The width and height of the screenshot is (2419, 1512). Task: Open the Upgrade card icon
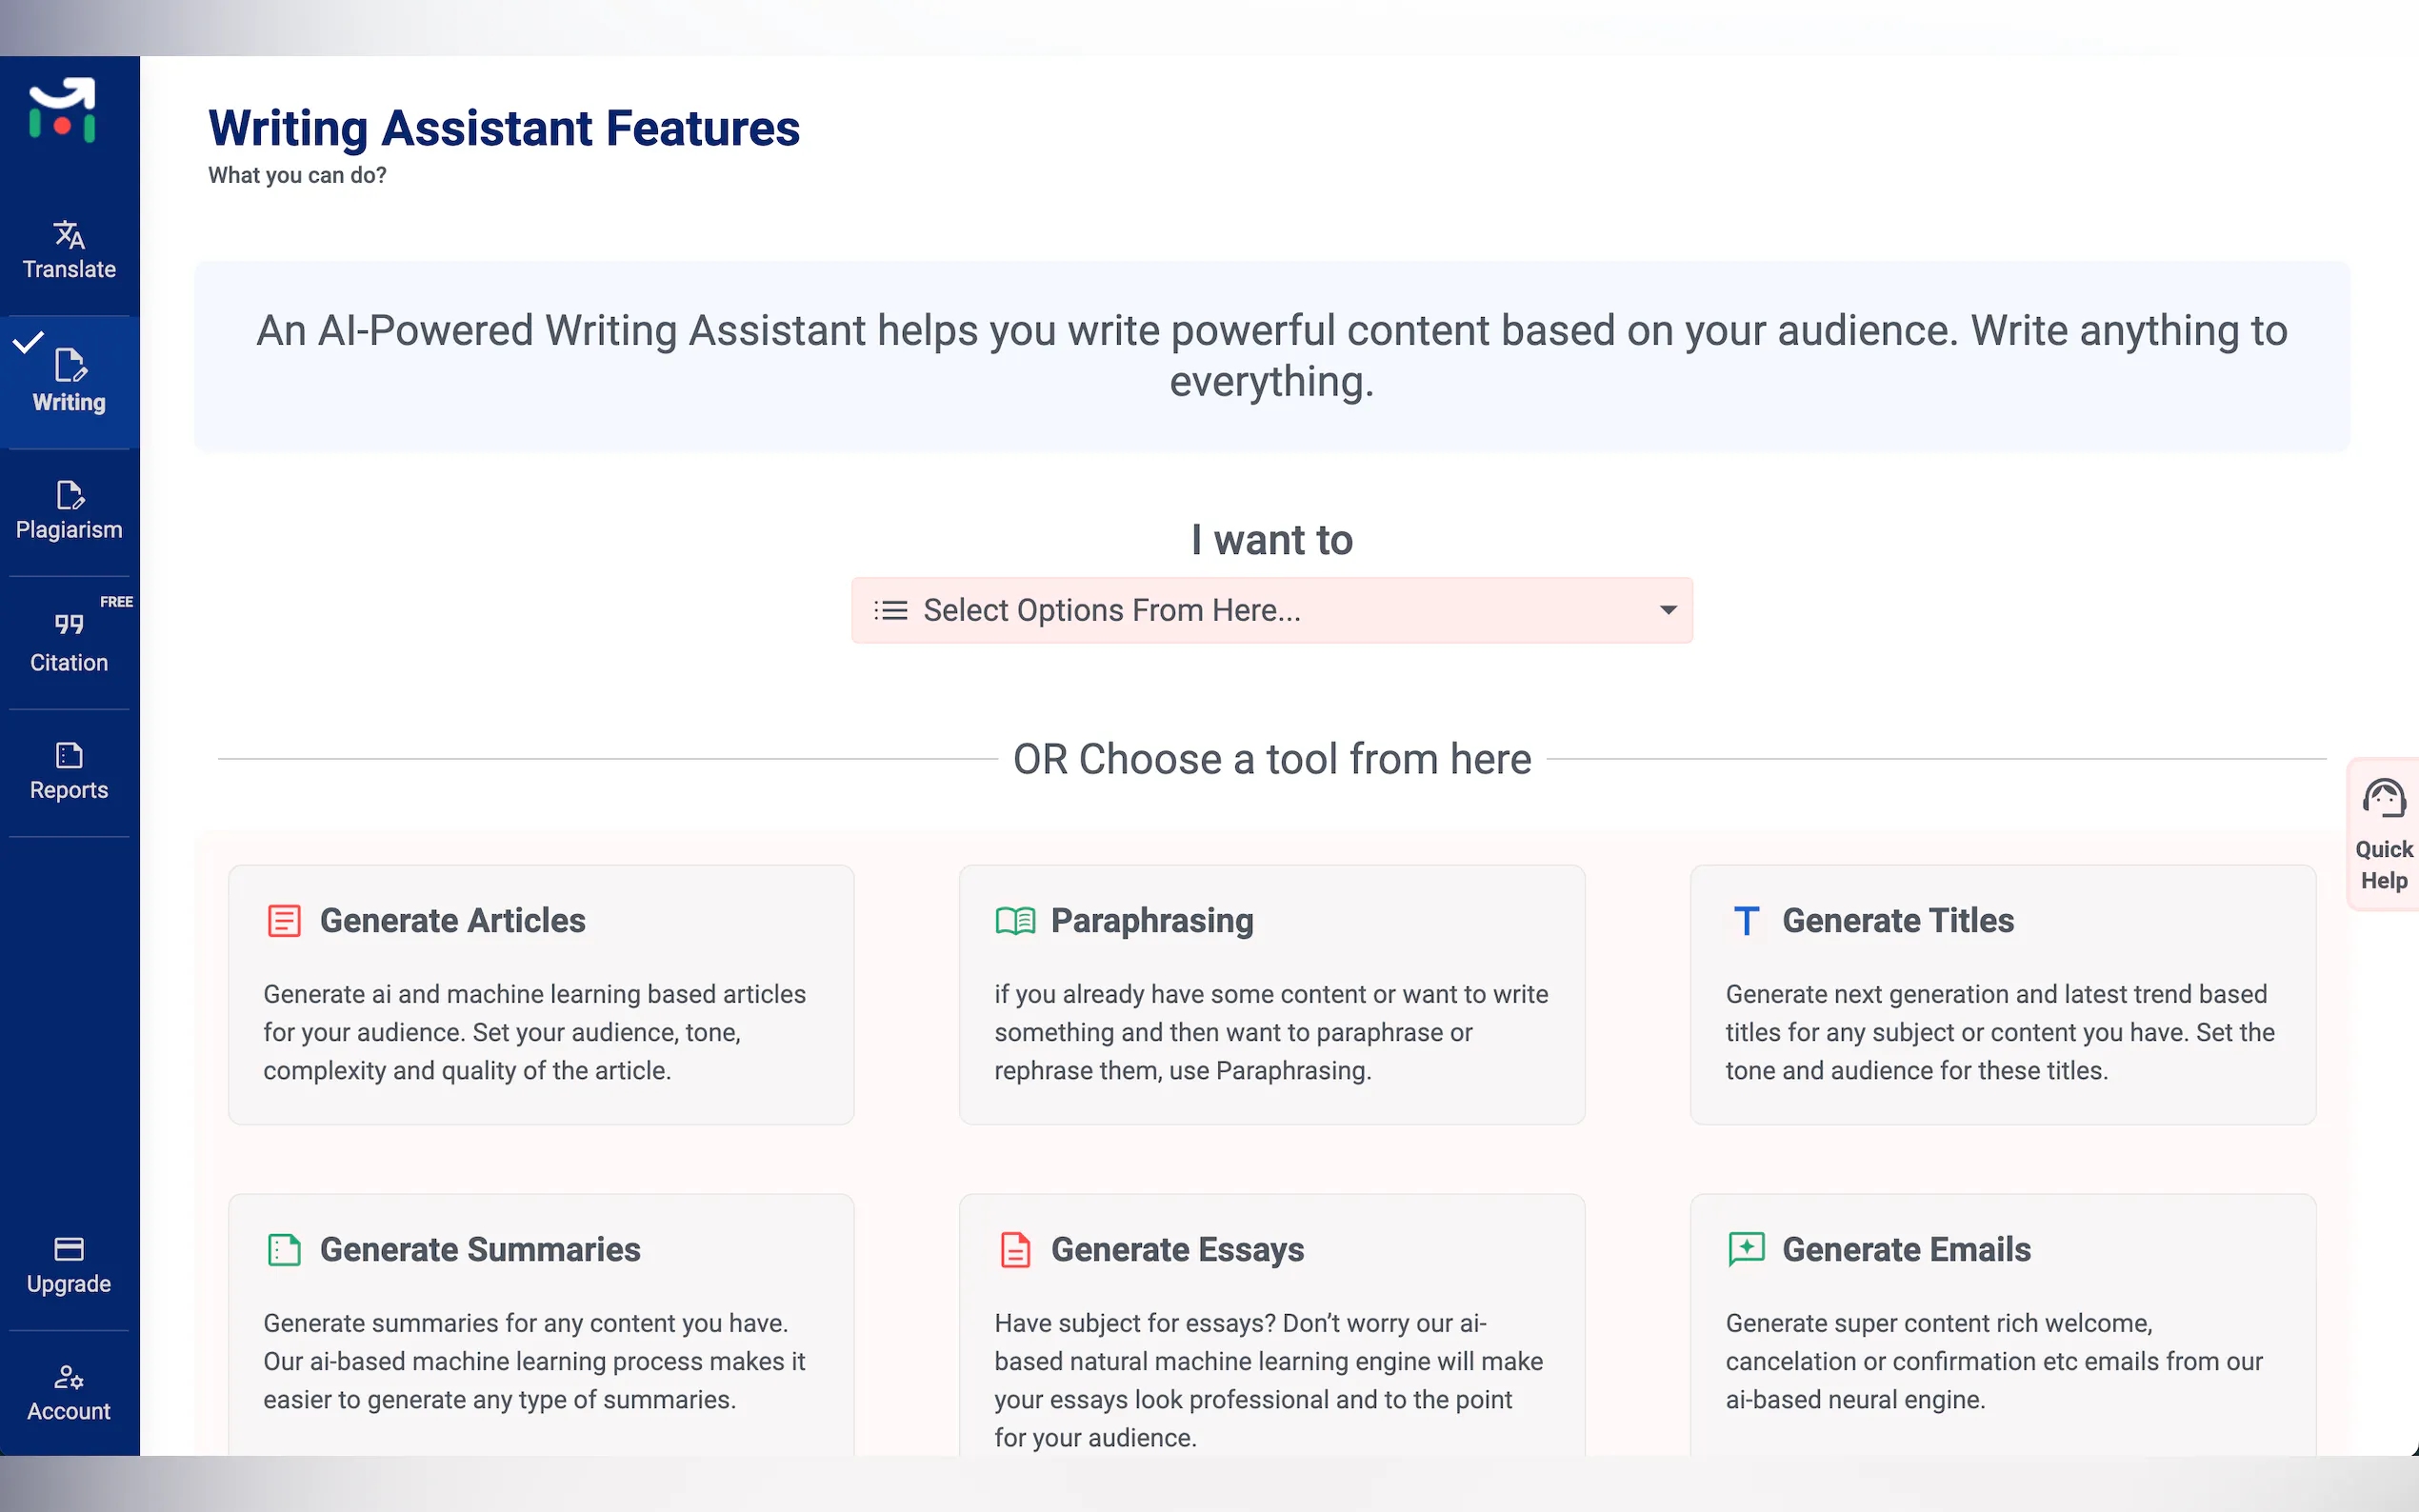pos(69,1249)
